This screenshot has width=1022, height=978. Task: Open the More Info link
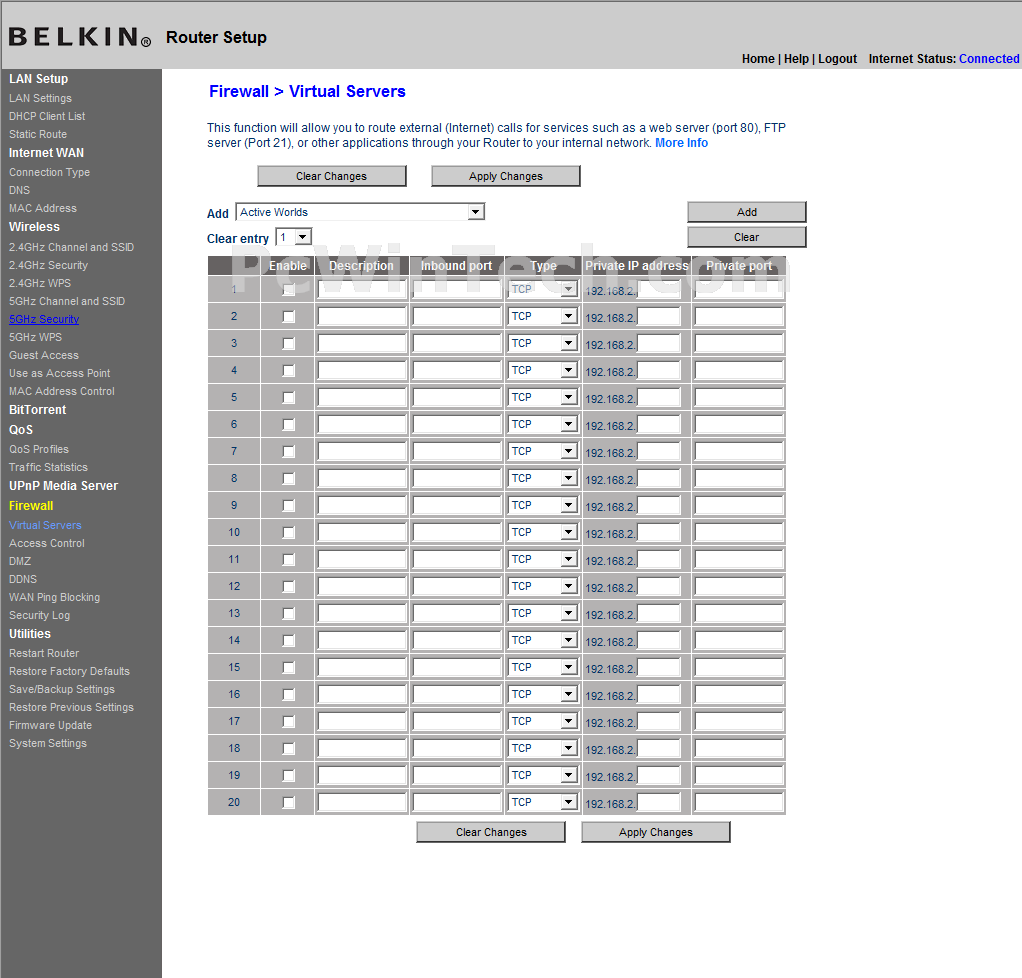pyautogui.click(x=681, y=143)
